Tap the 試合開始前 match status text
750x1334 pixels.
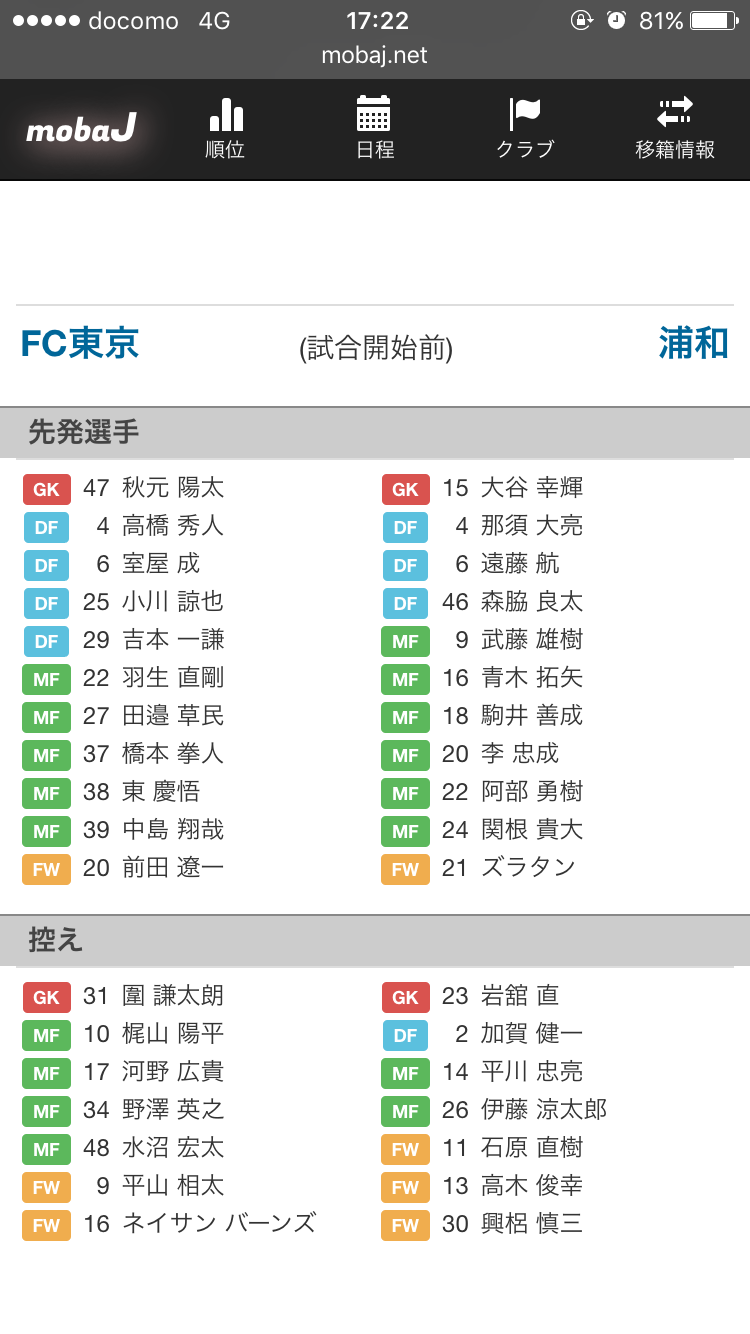click(x=376, y=349)
